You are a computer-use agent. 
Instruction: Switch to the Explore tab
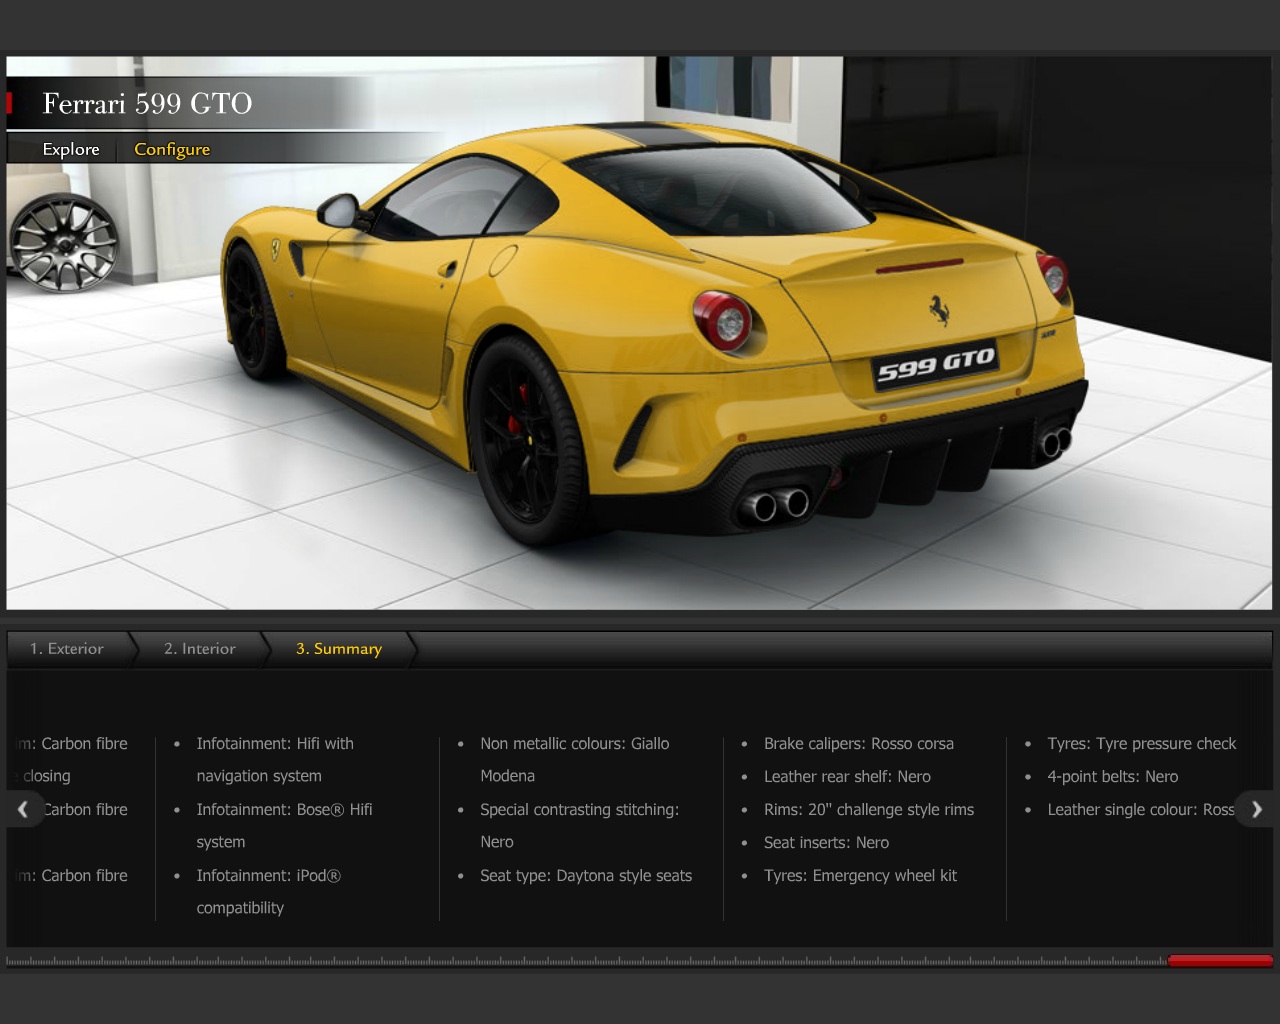tap(71, 149)
